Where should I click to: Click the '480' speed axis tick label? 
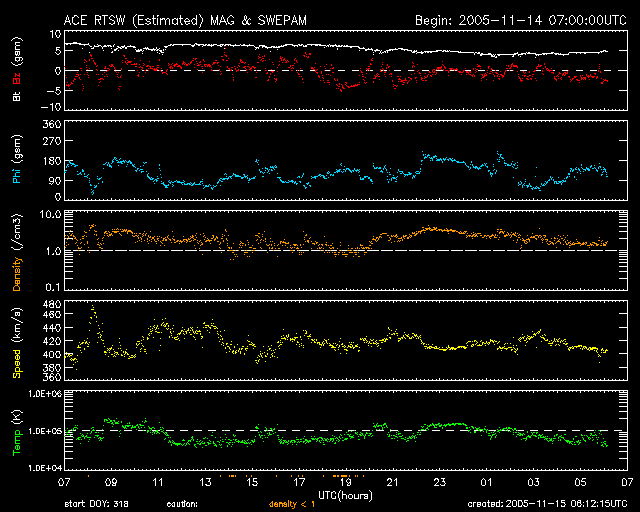coord(52,304)
